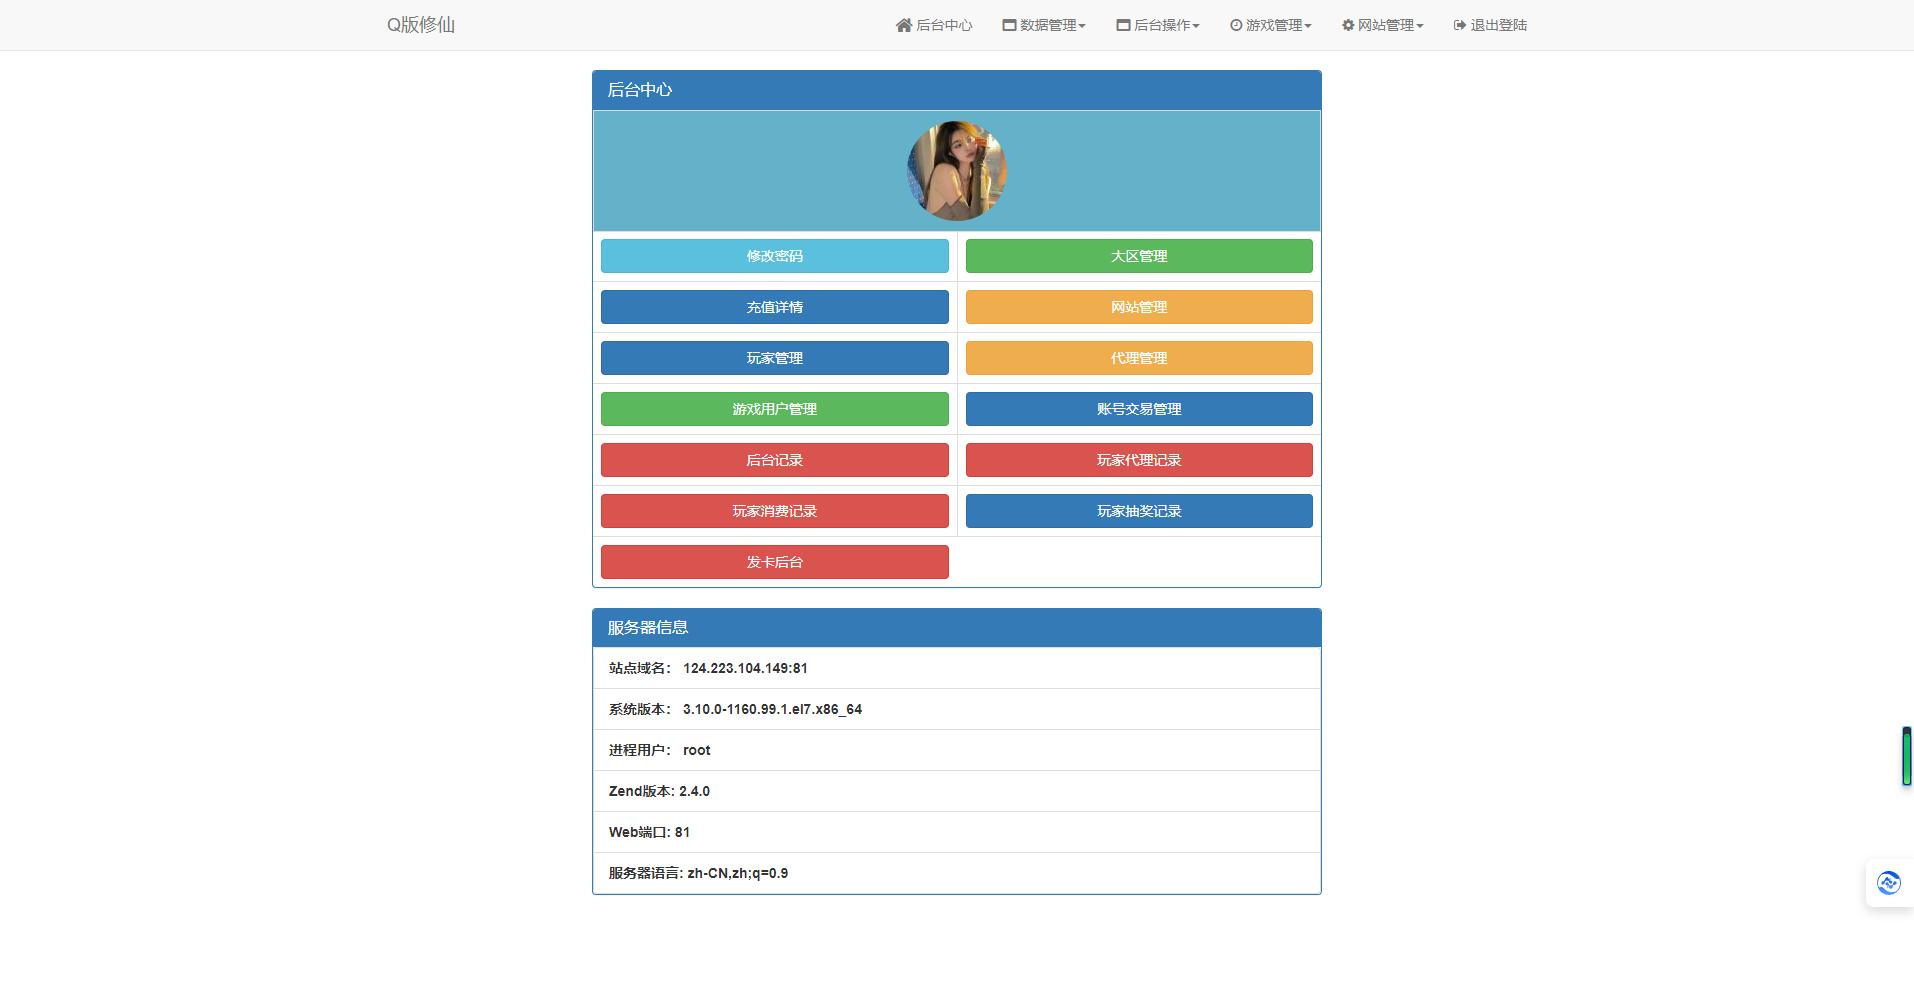Click the Zend版本 2.4.0 row

coord(957,791)
